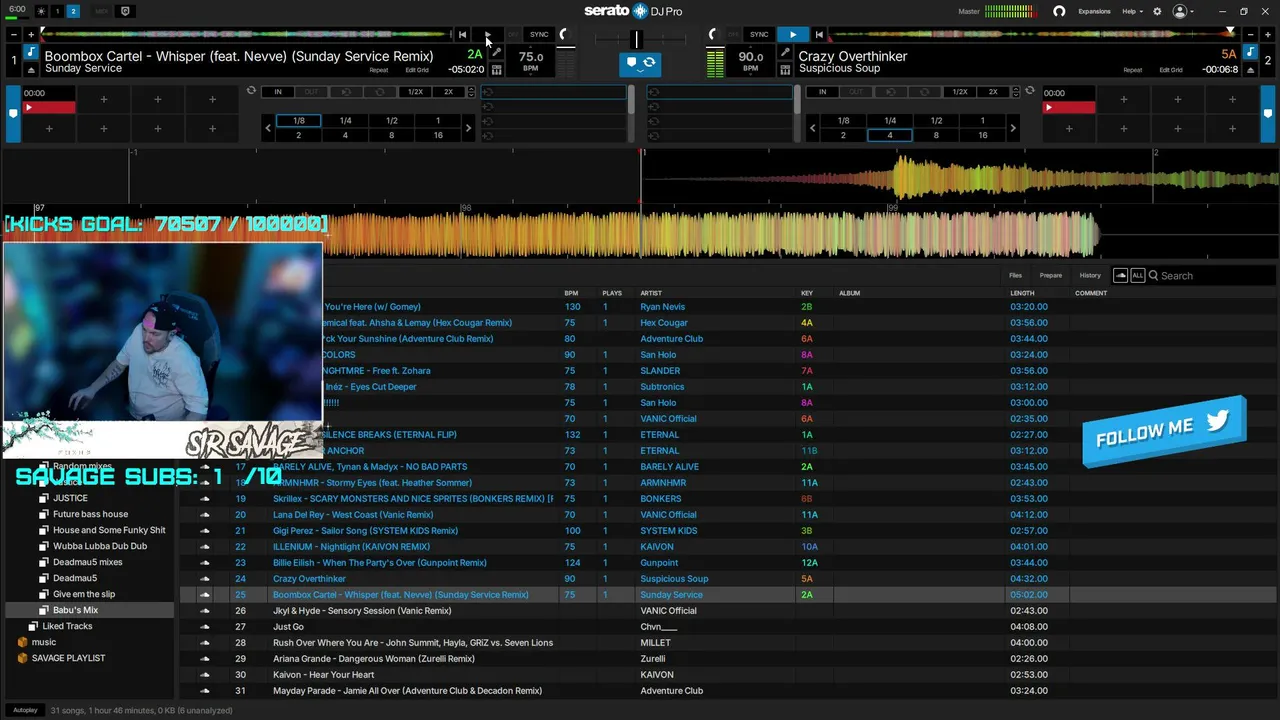Screen dimensions: 1280x720
Task: Click the shield icon next to MIDI
Action: click(125, 11)
